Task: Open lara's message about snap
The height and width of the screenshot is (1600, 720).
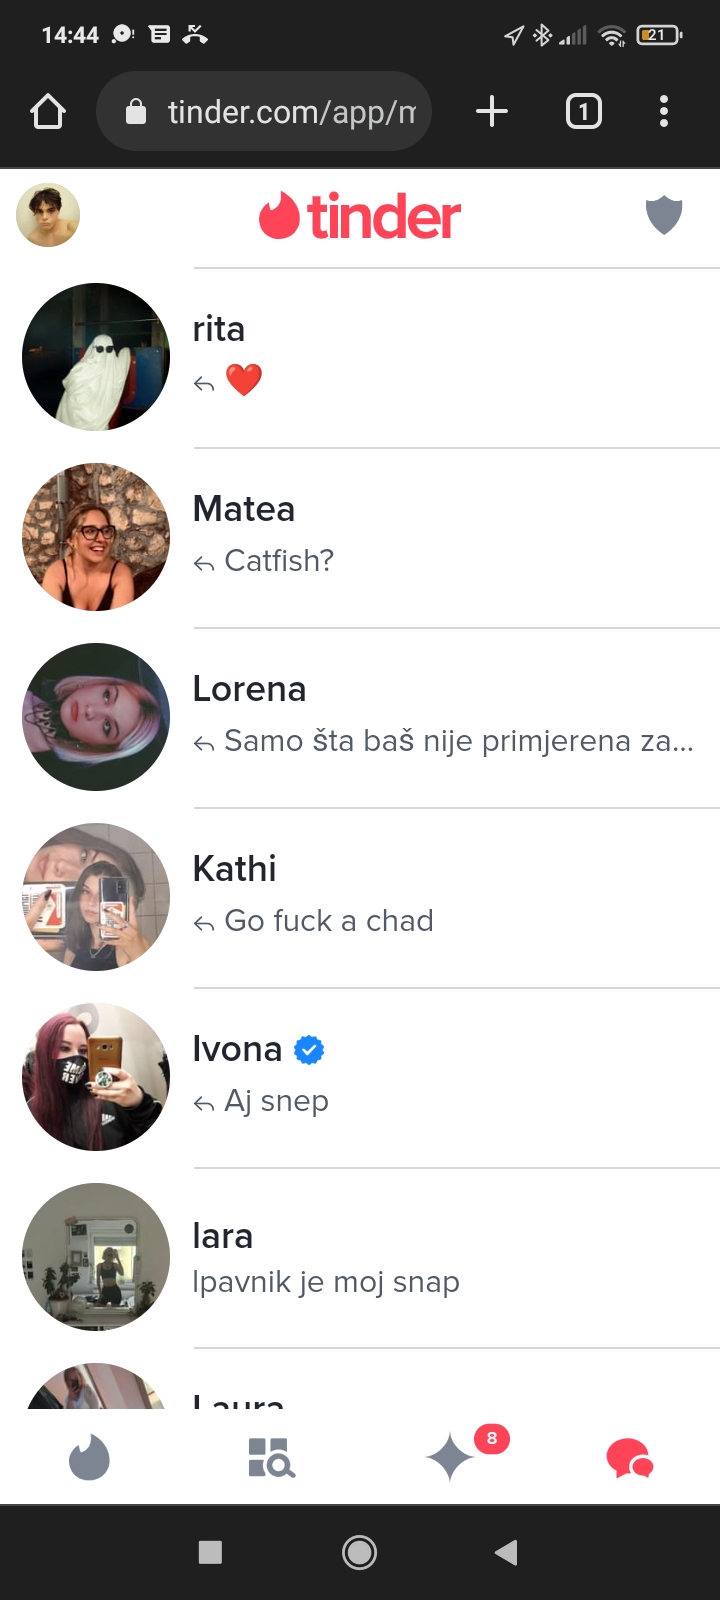Action: click(360, 1258)
